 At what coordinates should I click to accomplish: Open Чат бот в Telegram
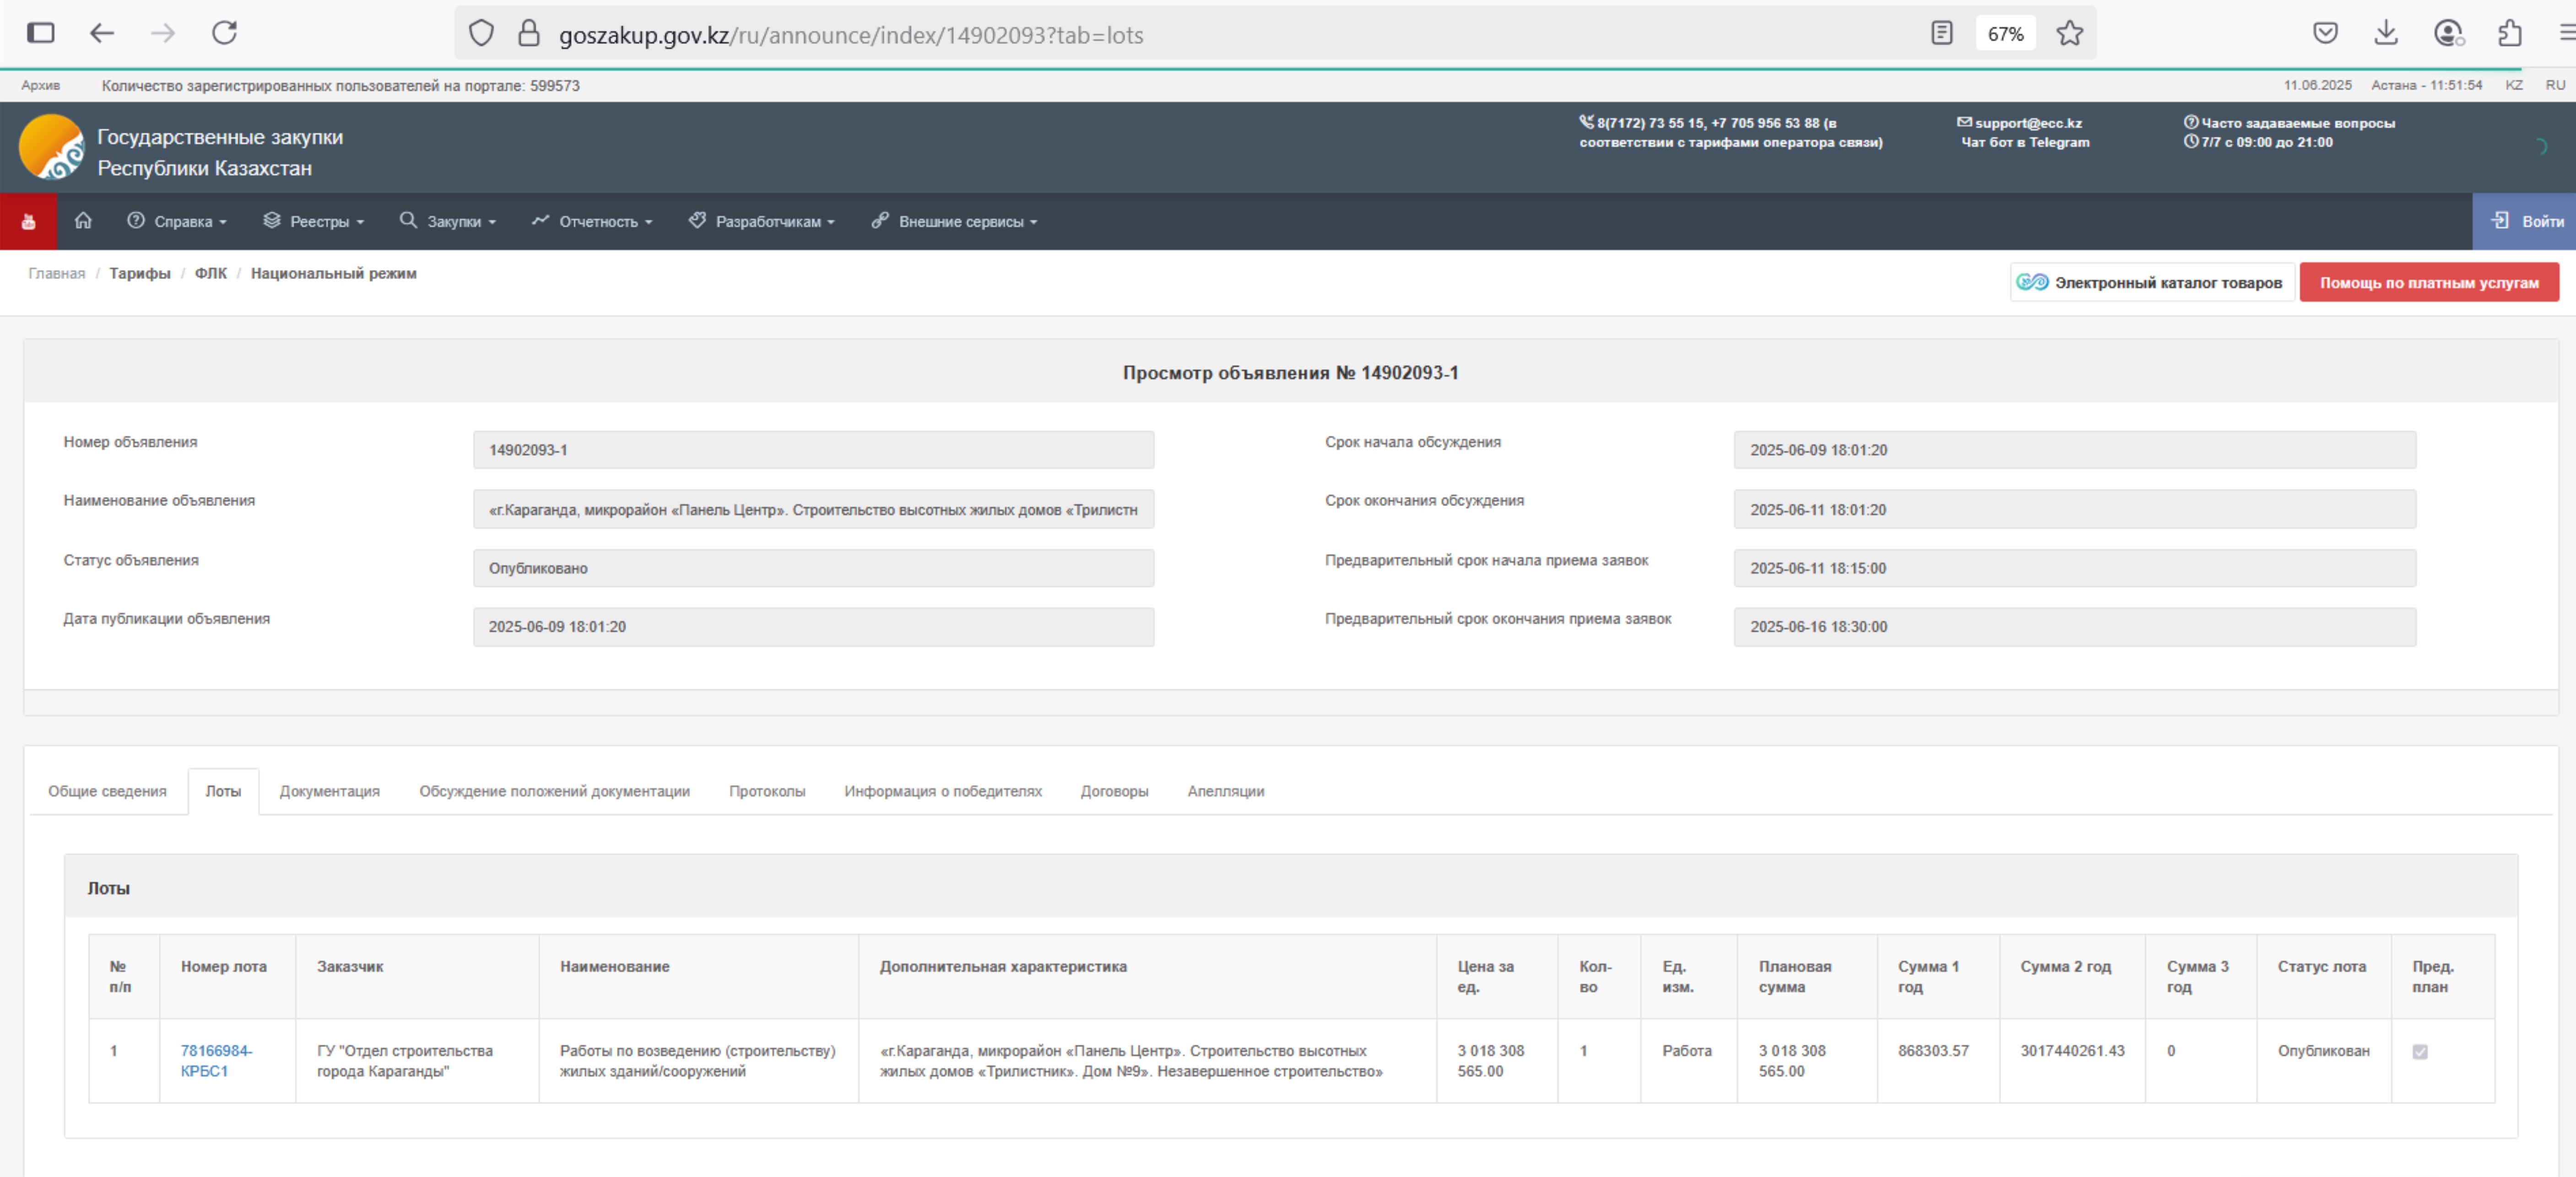2025,142
